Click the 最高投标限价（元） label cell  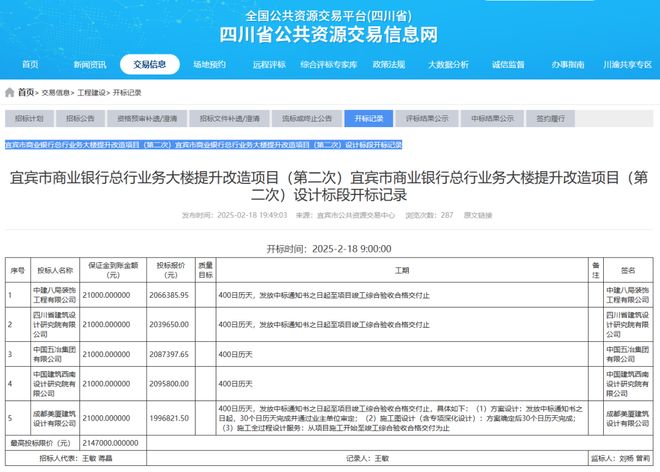click(x=42, y=443)
